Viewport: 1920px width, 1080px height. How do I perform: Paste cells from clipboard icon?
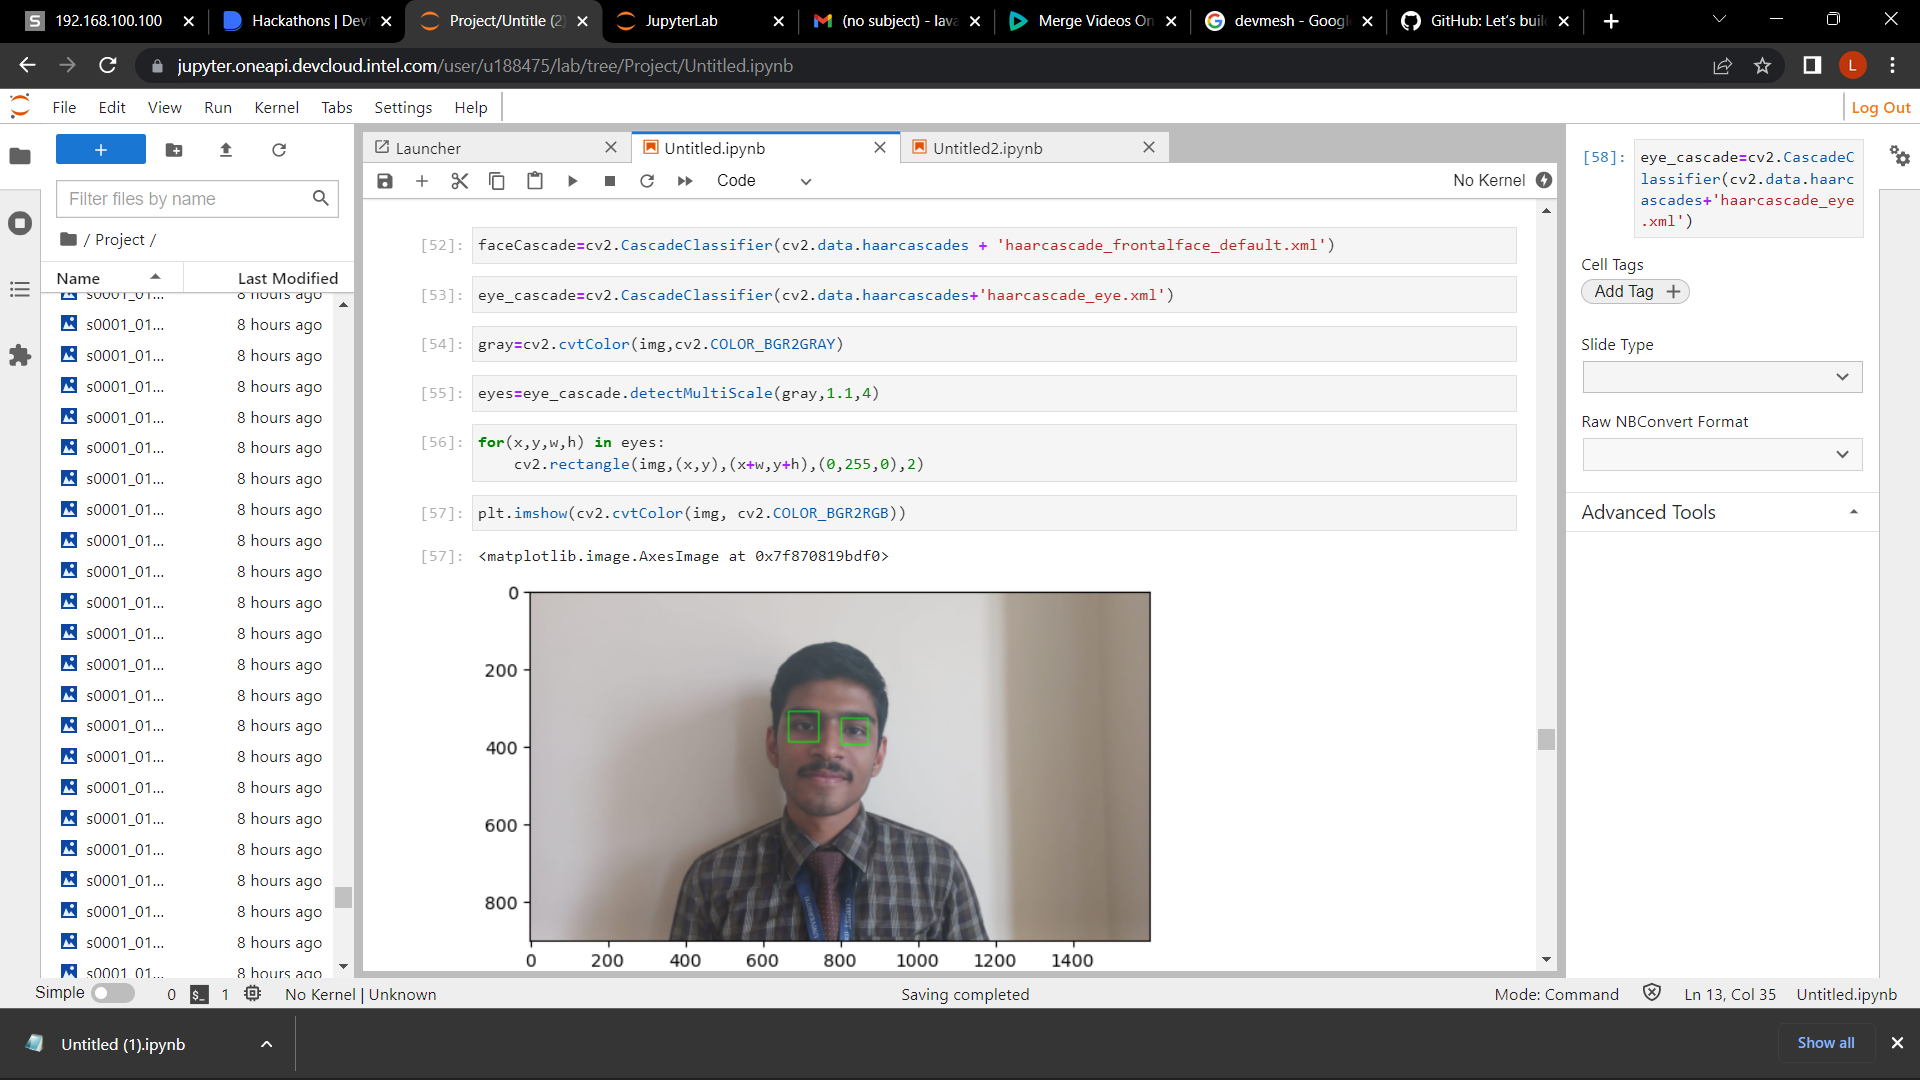(535, 181)
